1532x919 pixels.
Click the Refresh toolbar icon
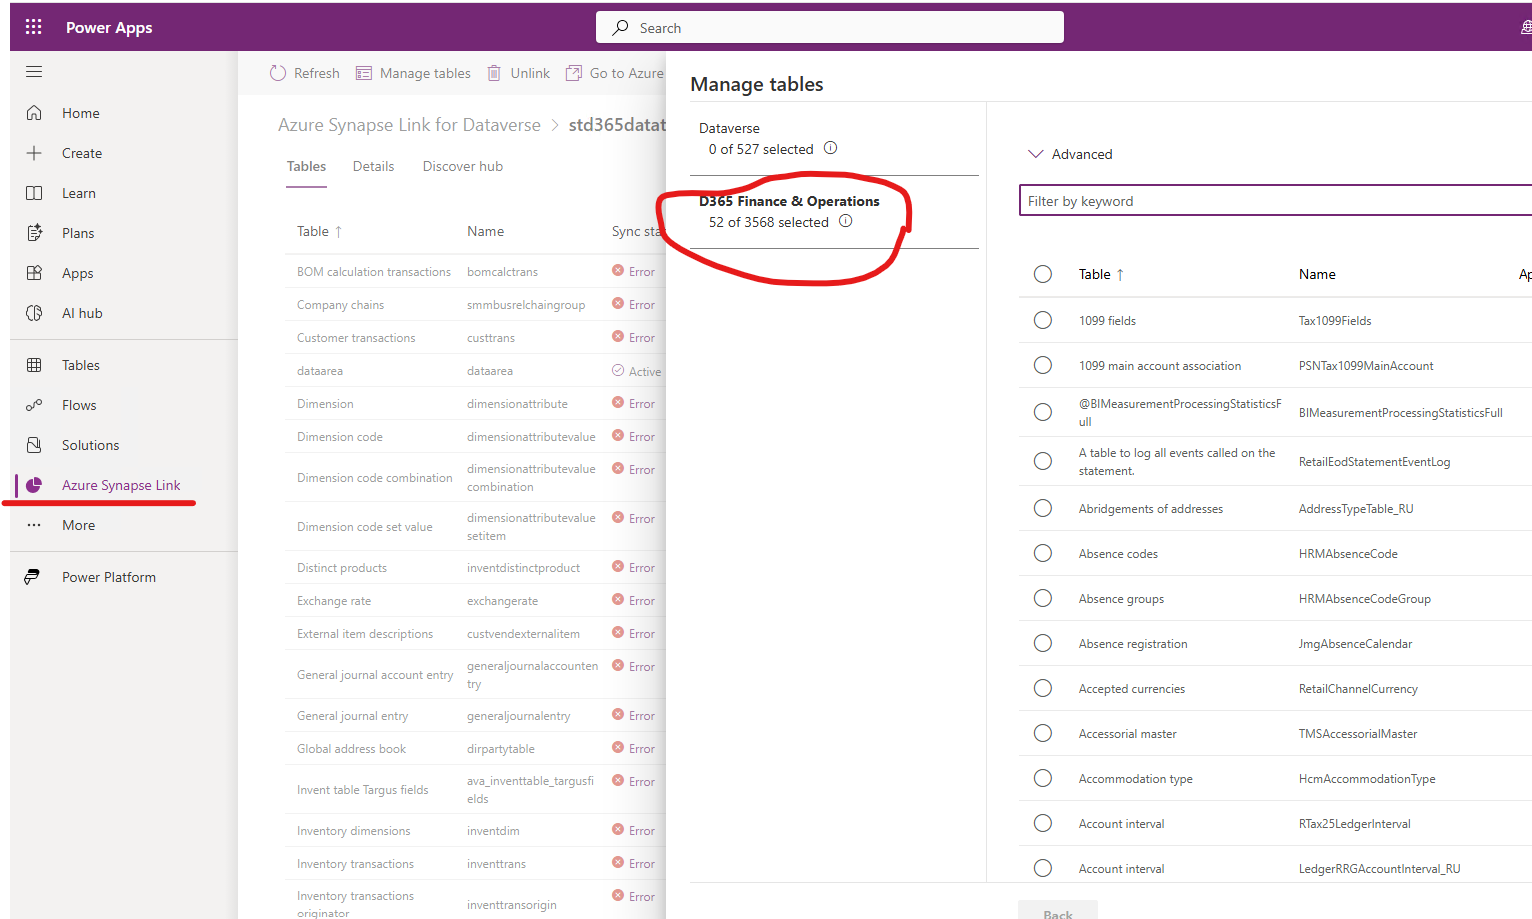click(278, 73)
